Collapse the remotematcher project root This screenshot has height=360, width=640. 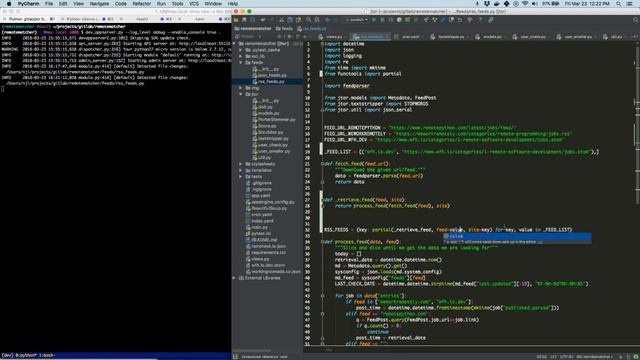(x=234, y=43)
